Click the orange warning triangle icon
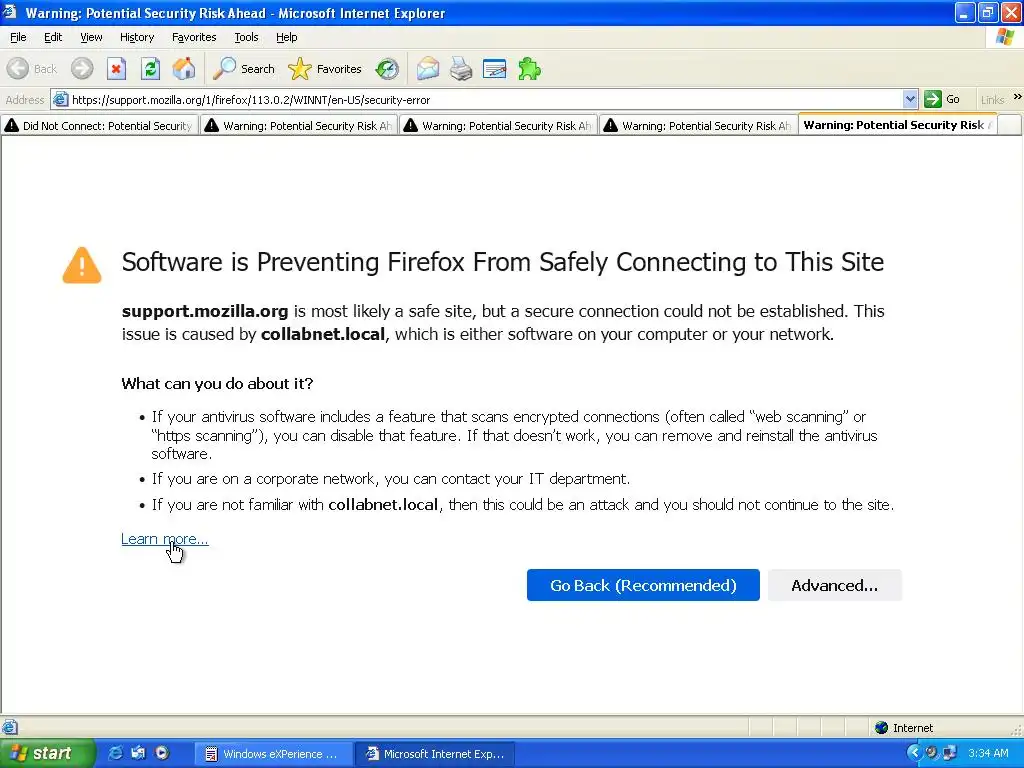Screen dimensions: 1024x768 point(82,265)
